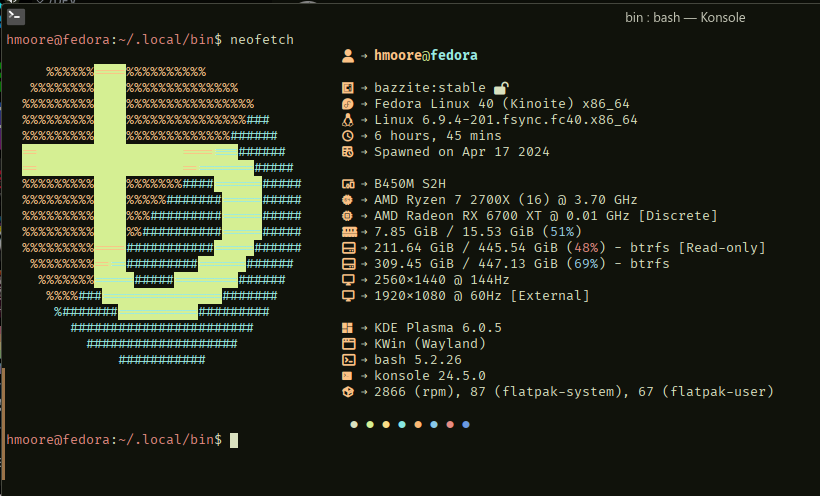The width and height of the screenshot is (820, 496).
Task: Click the 'Spawned on Apr 17 2024' text
Action: [462, 152]
